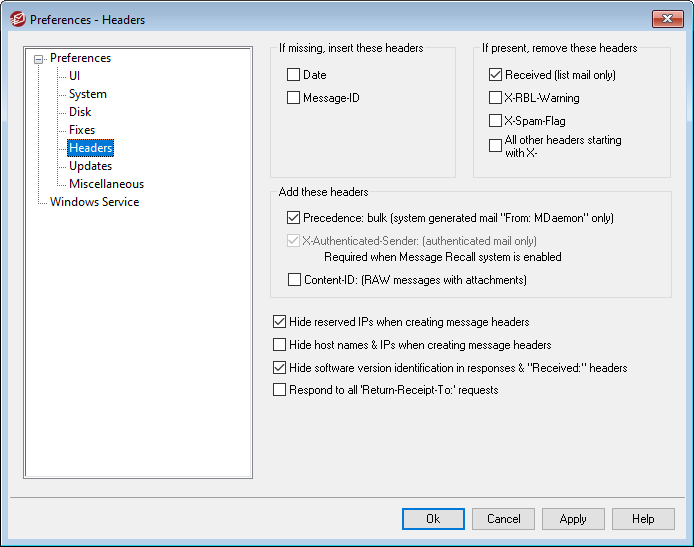Select the Fixes tree item
This screenshot has width=694, height=547.
(x=82, y=130)
